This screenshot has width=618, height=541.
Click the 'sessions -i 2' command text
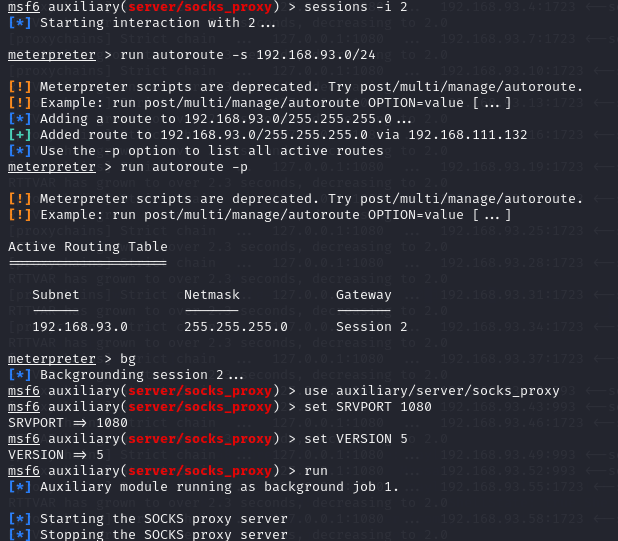point(356,7)
